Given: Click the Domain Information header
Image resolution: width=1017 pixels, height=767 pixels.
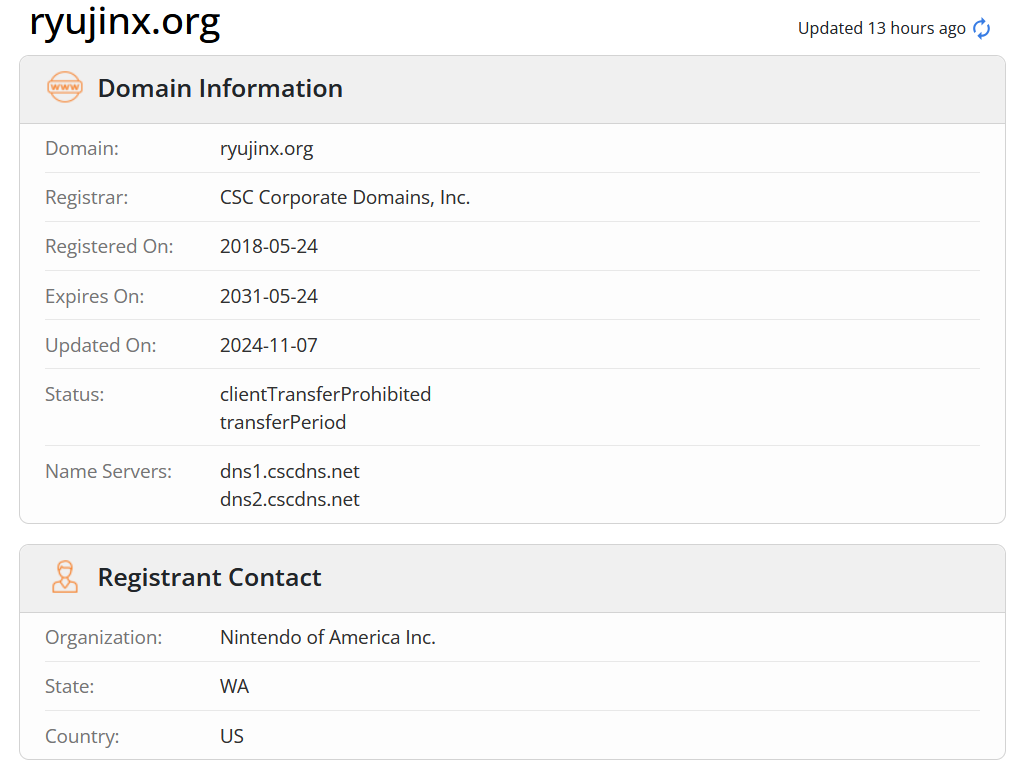Looking at the screenshot, I should [220, 88].
